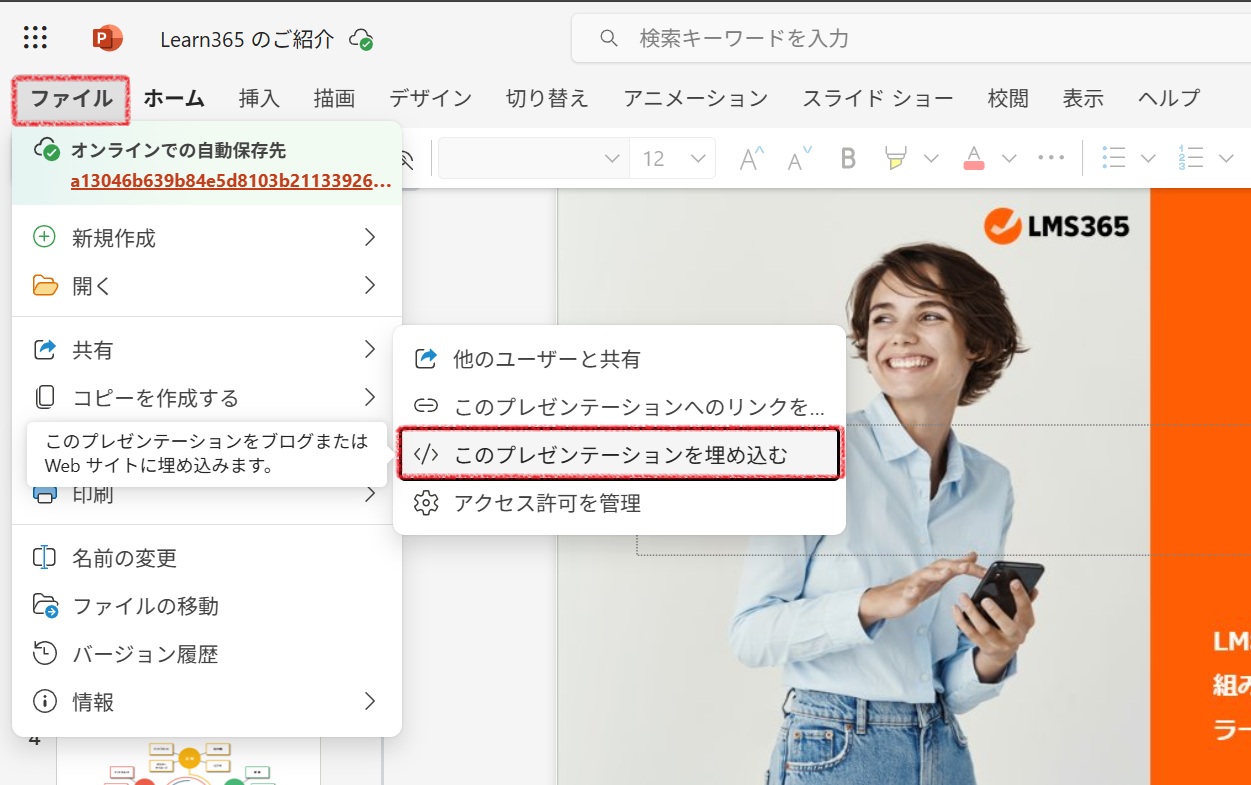1251x785 pixels.
Task: Switch to the ホーム tab
Action: point(174,98)
